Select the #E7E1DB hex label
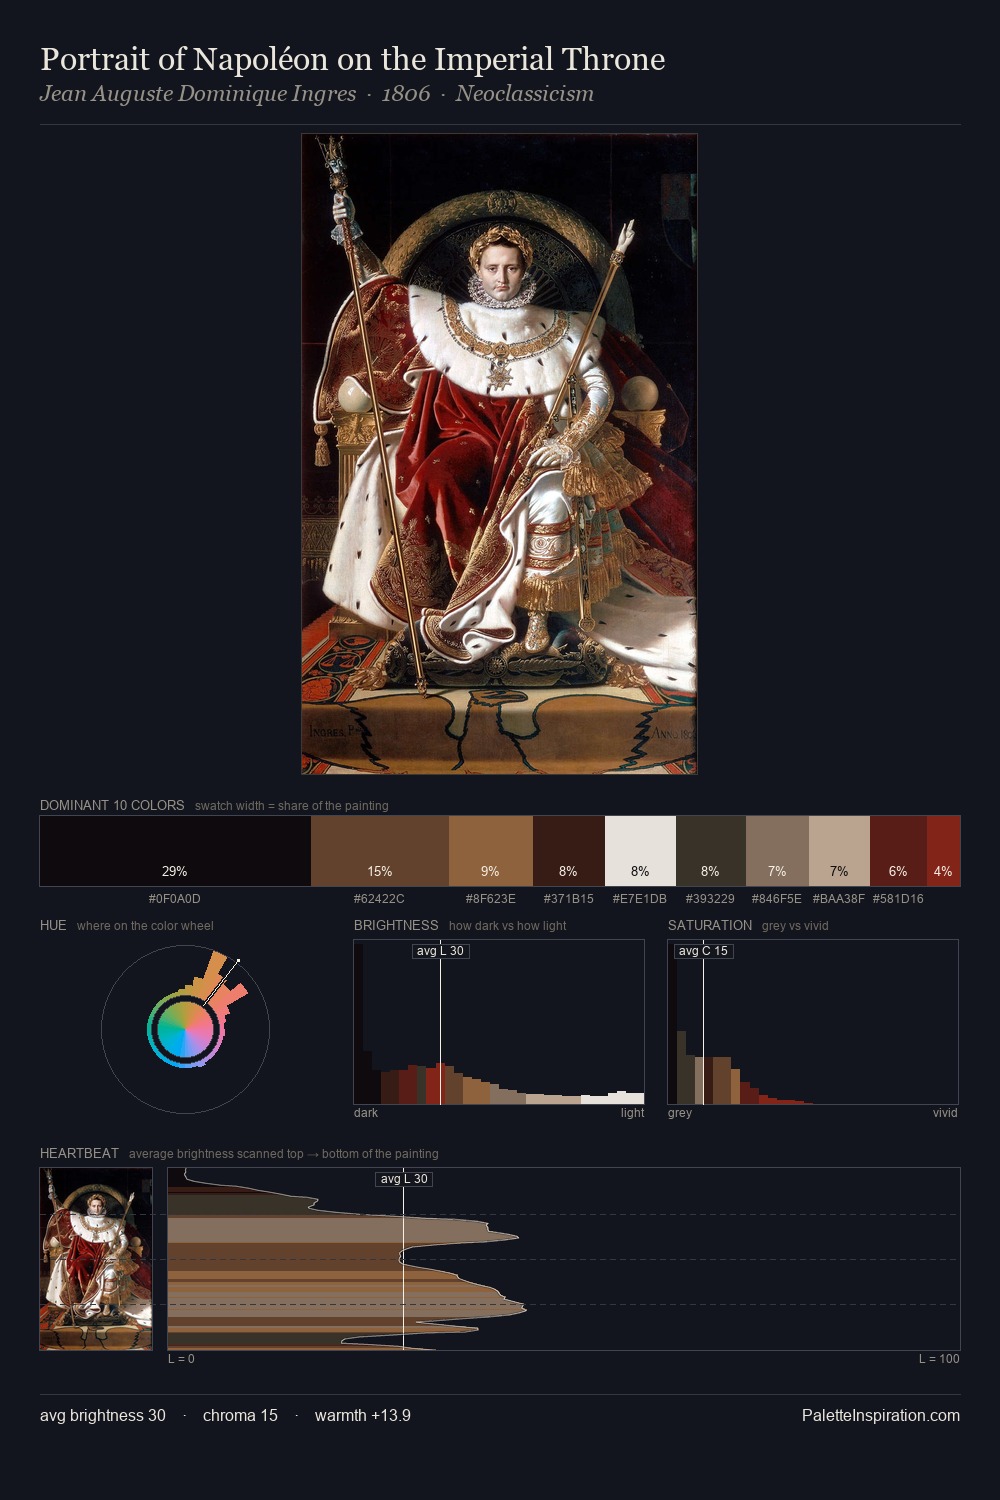Screen dimensions: 1000x1500 (x=640, y=899)
